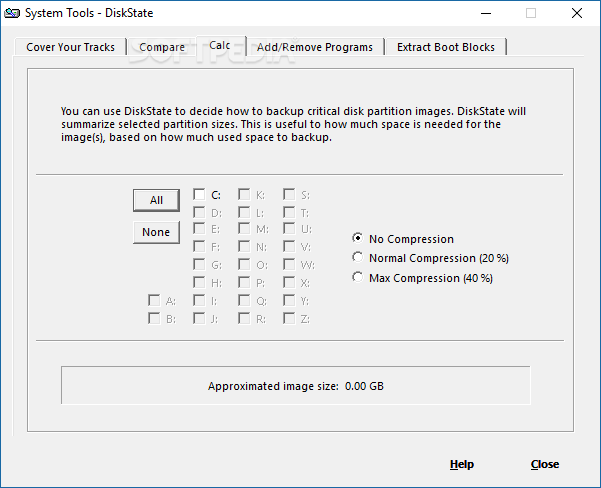The width and height of the screenshot is (601, 488).
Task: Select No Compression radio button
Action: point(358,238)
